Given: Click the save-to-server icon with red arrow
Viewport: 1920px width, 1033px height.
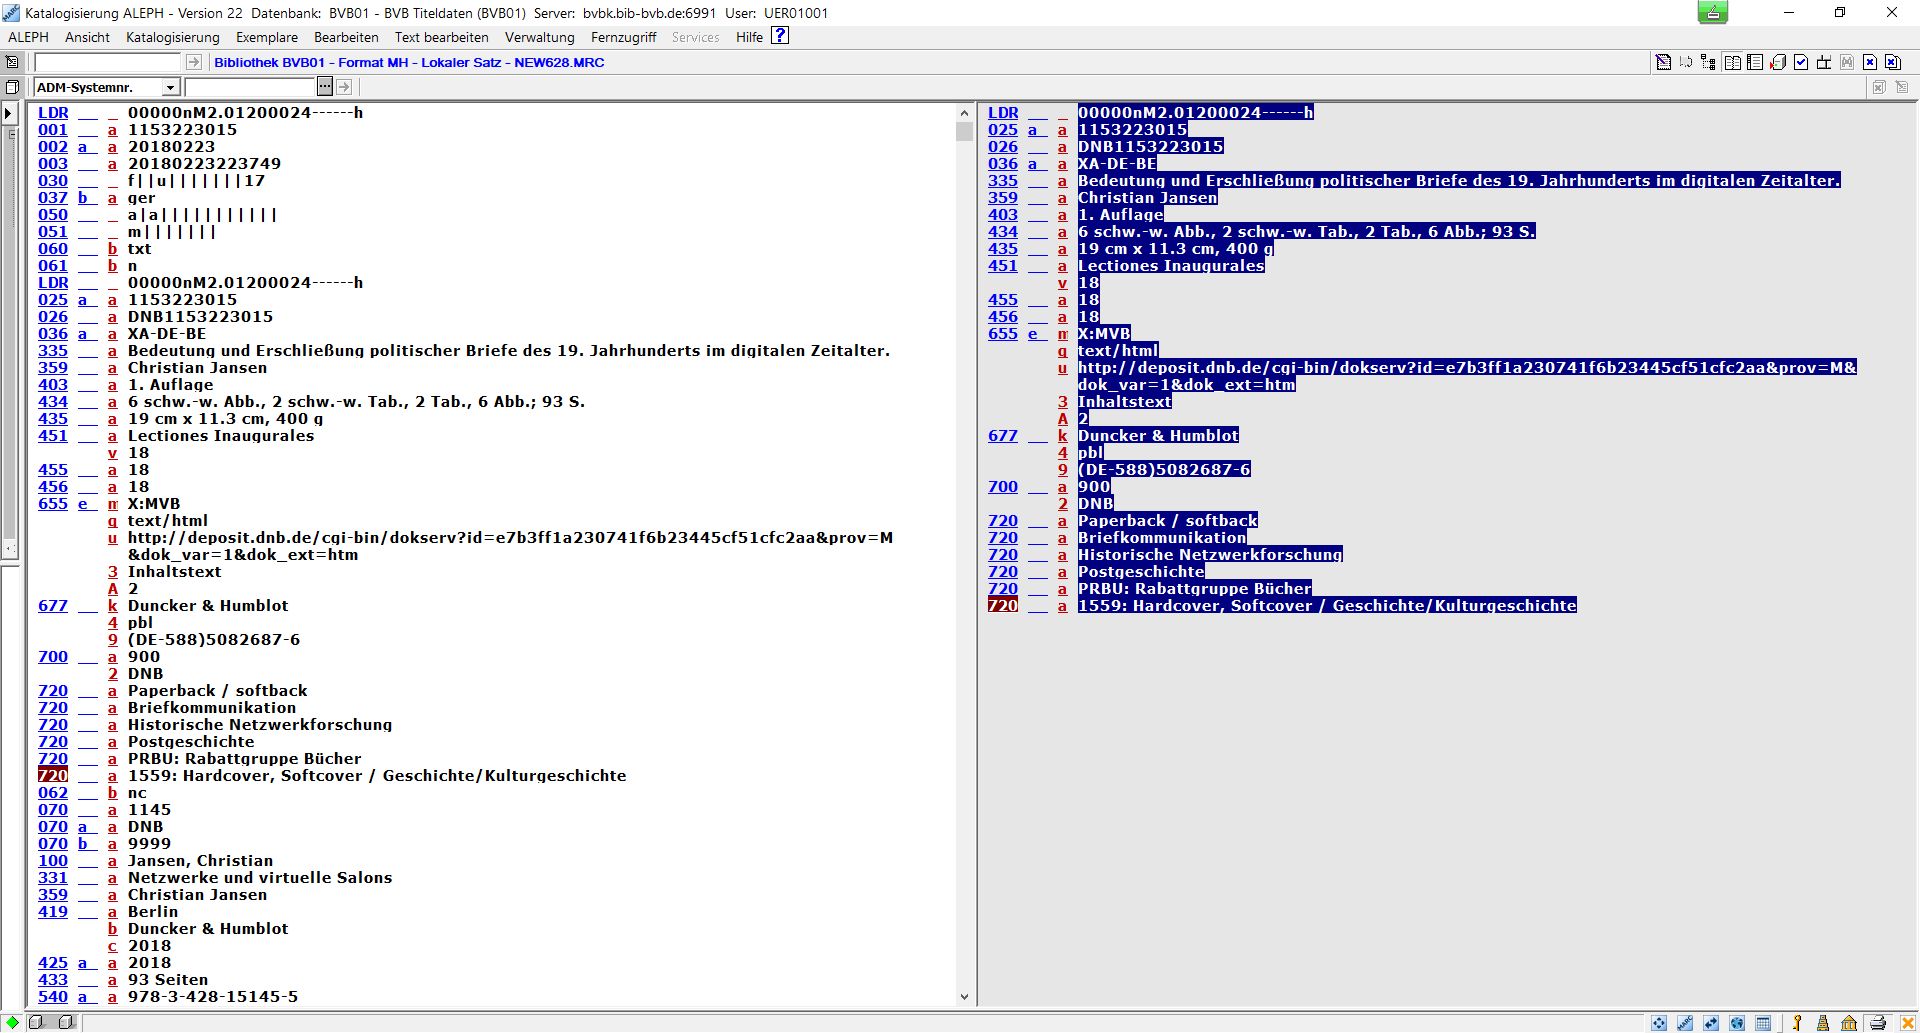Looking at the screenshot, I should [1778, 62].
